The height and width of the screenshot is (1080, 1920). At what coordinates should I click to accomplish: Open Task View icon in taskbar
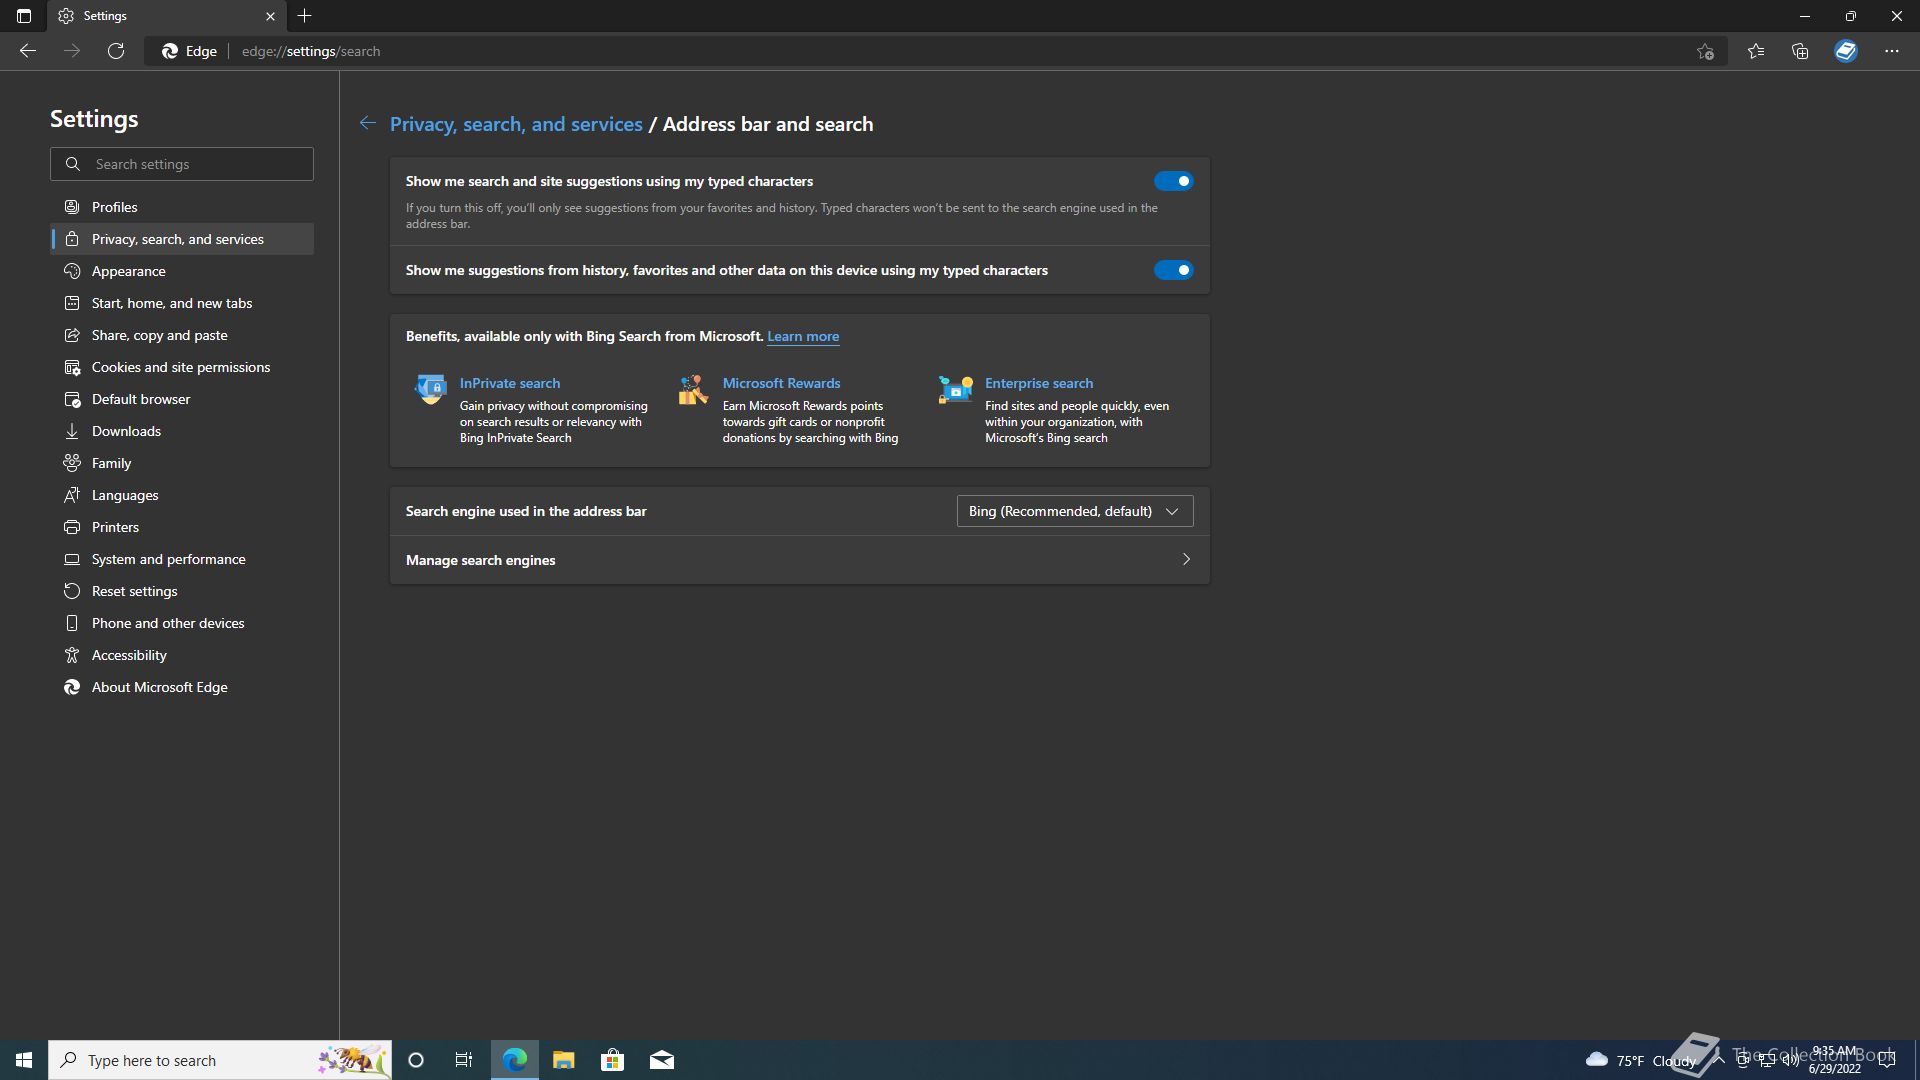tap(464, 1060)
